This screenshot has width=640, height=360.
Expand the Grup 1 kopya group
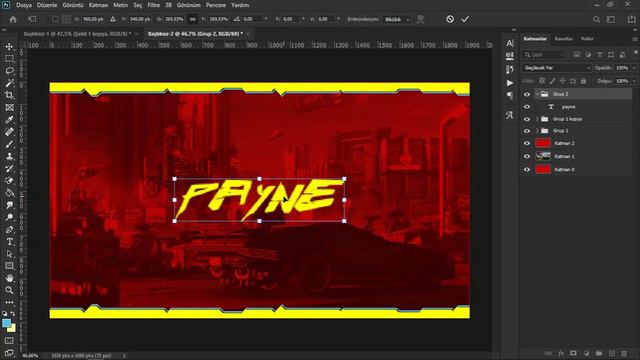pyautogui.click(x=537, y=119)
